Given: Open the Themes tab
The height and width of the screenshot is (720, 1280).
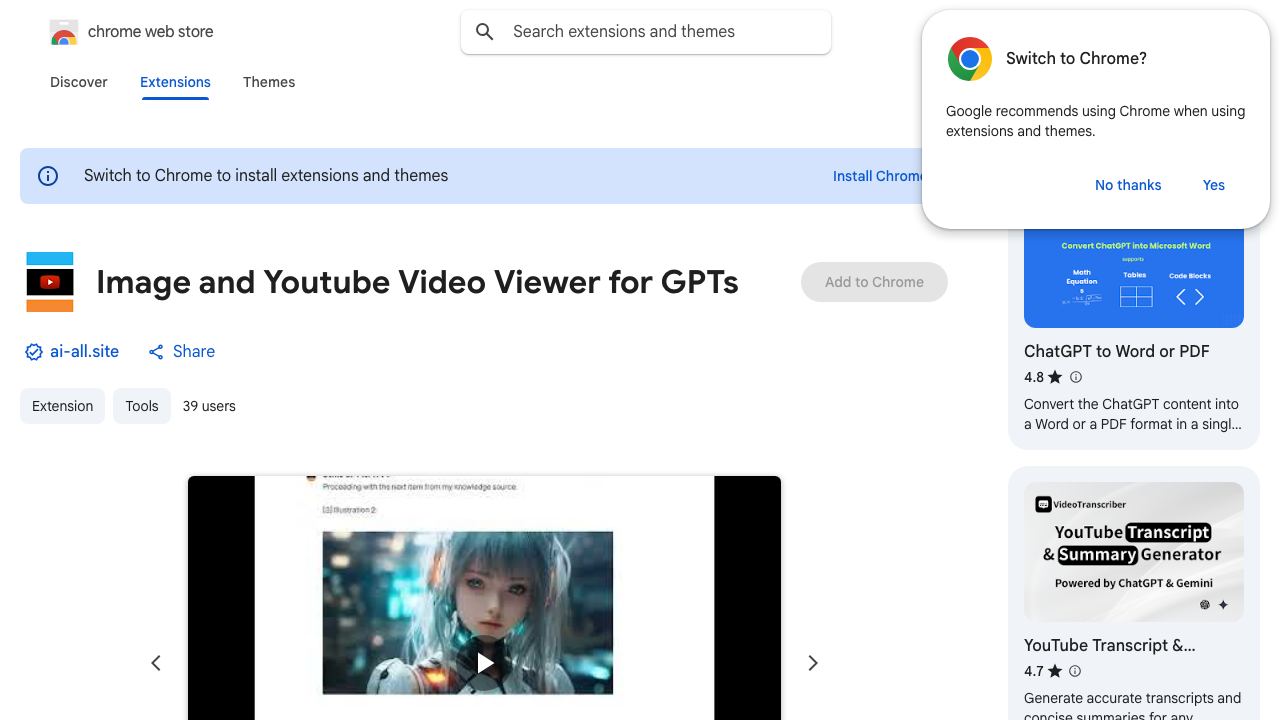Looking at the screenshot, I should [x=269, y=82].
